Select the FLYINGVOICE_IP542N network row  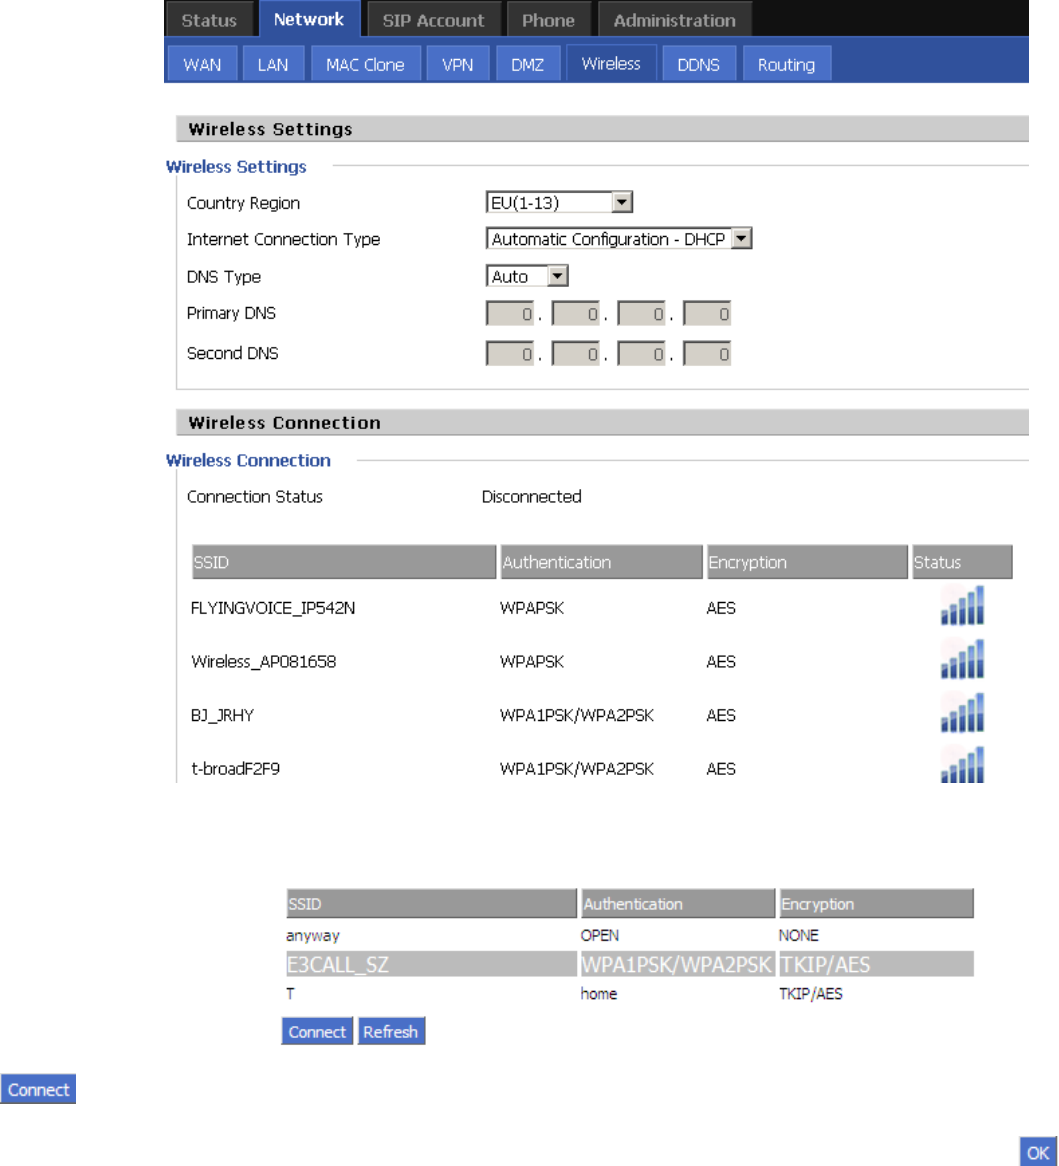click(602, 608)
